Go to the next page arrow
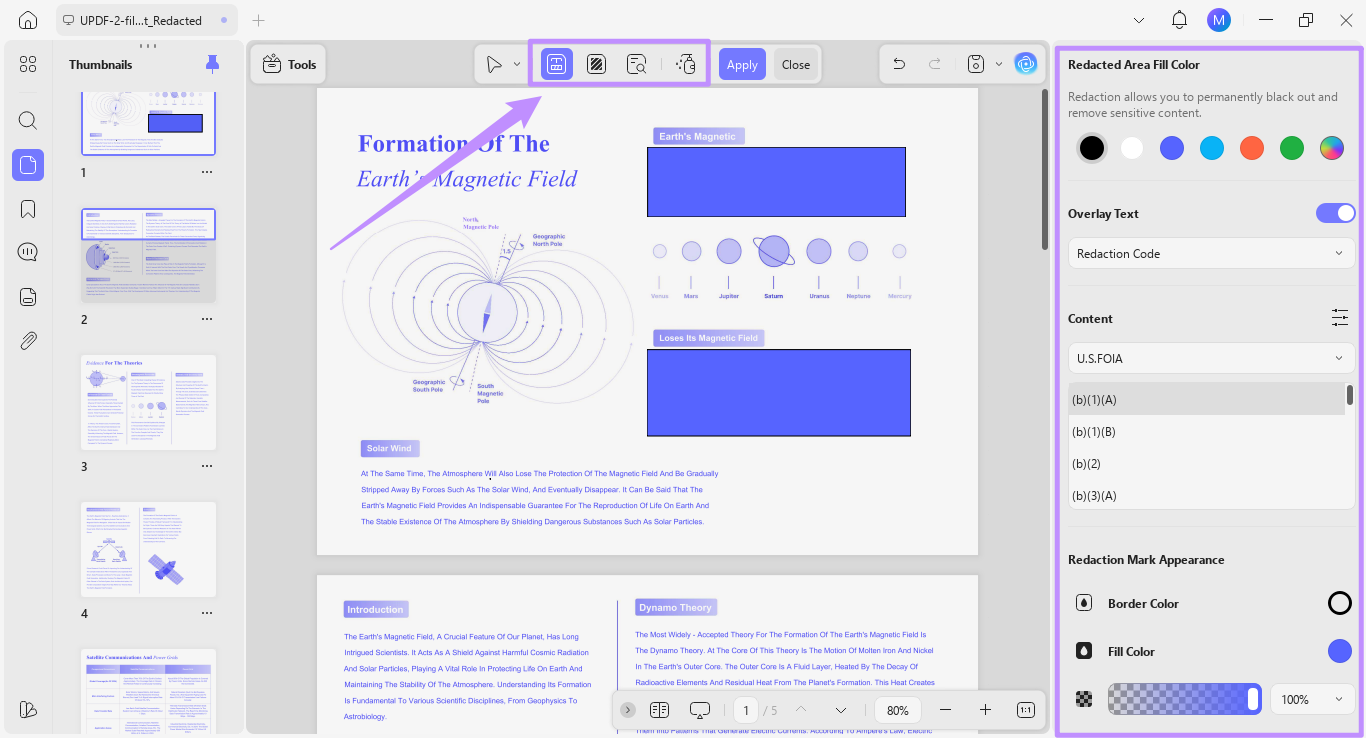Image resolution: width=1366 pixels, height=738 pixels. coord(841,710)
